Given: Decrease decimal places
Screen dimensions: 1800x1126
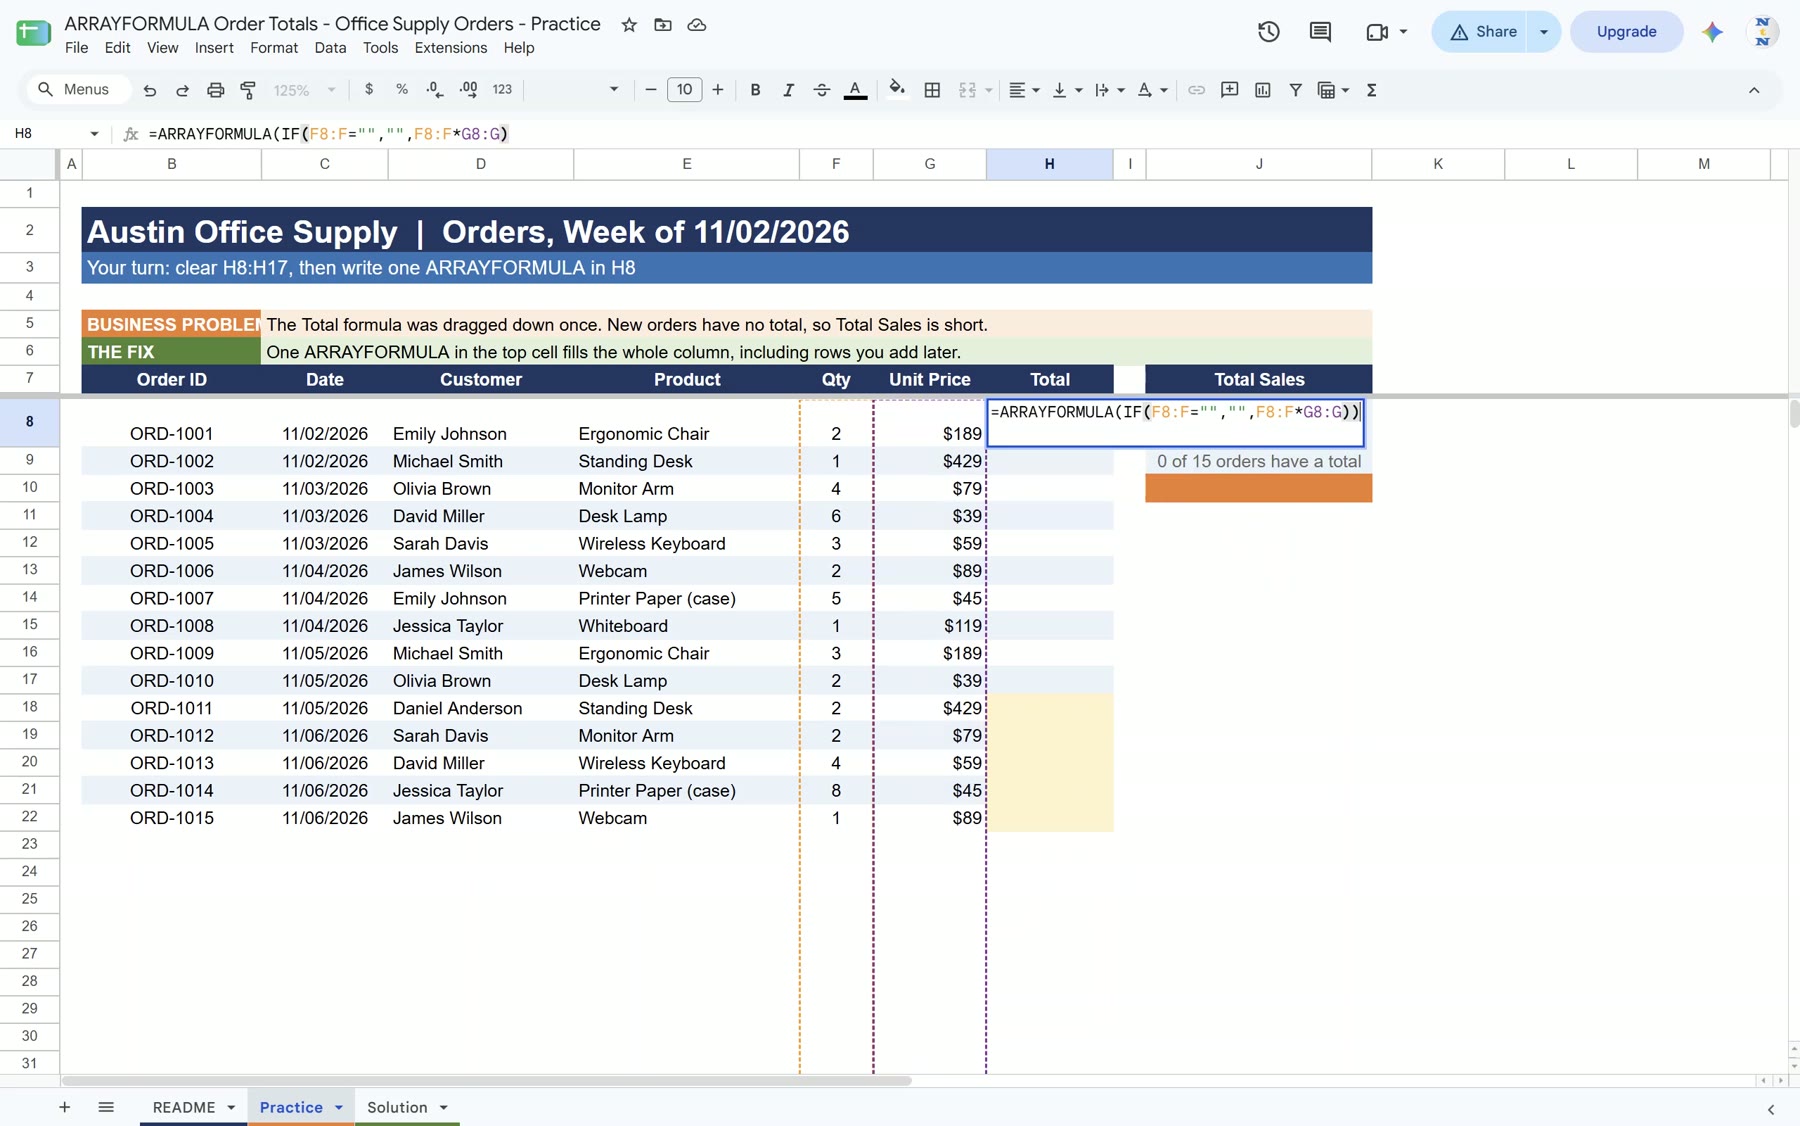Looking at the screenshot, I should 435,90.
